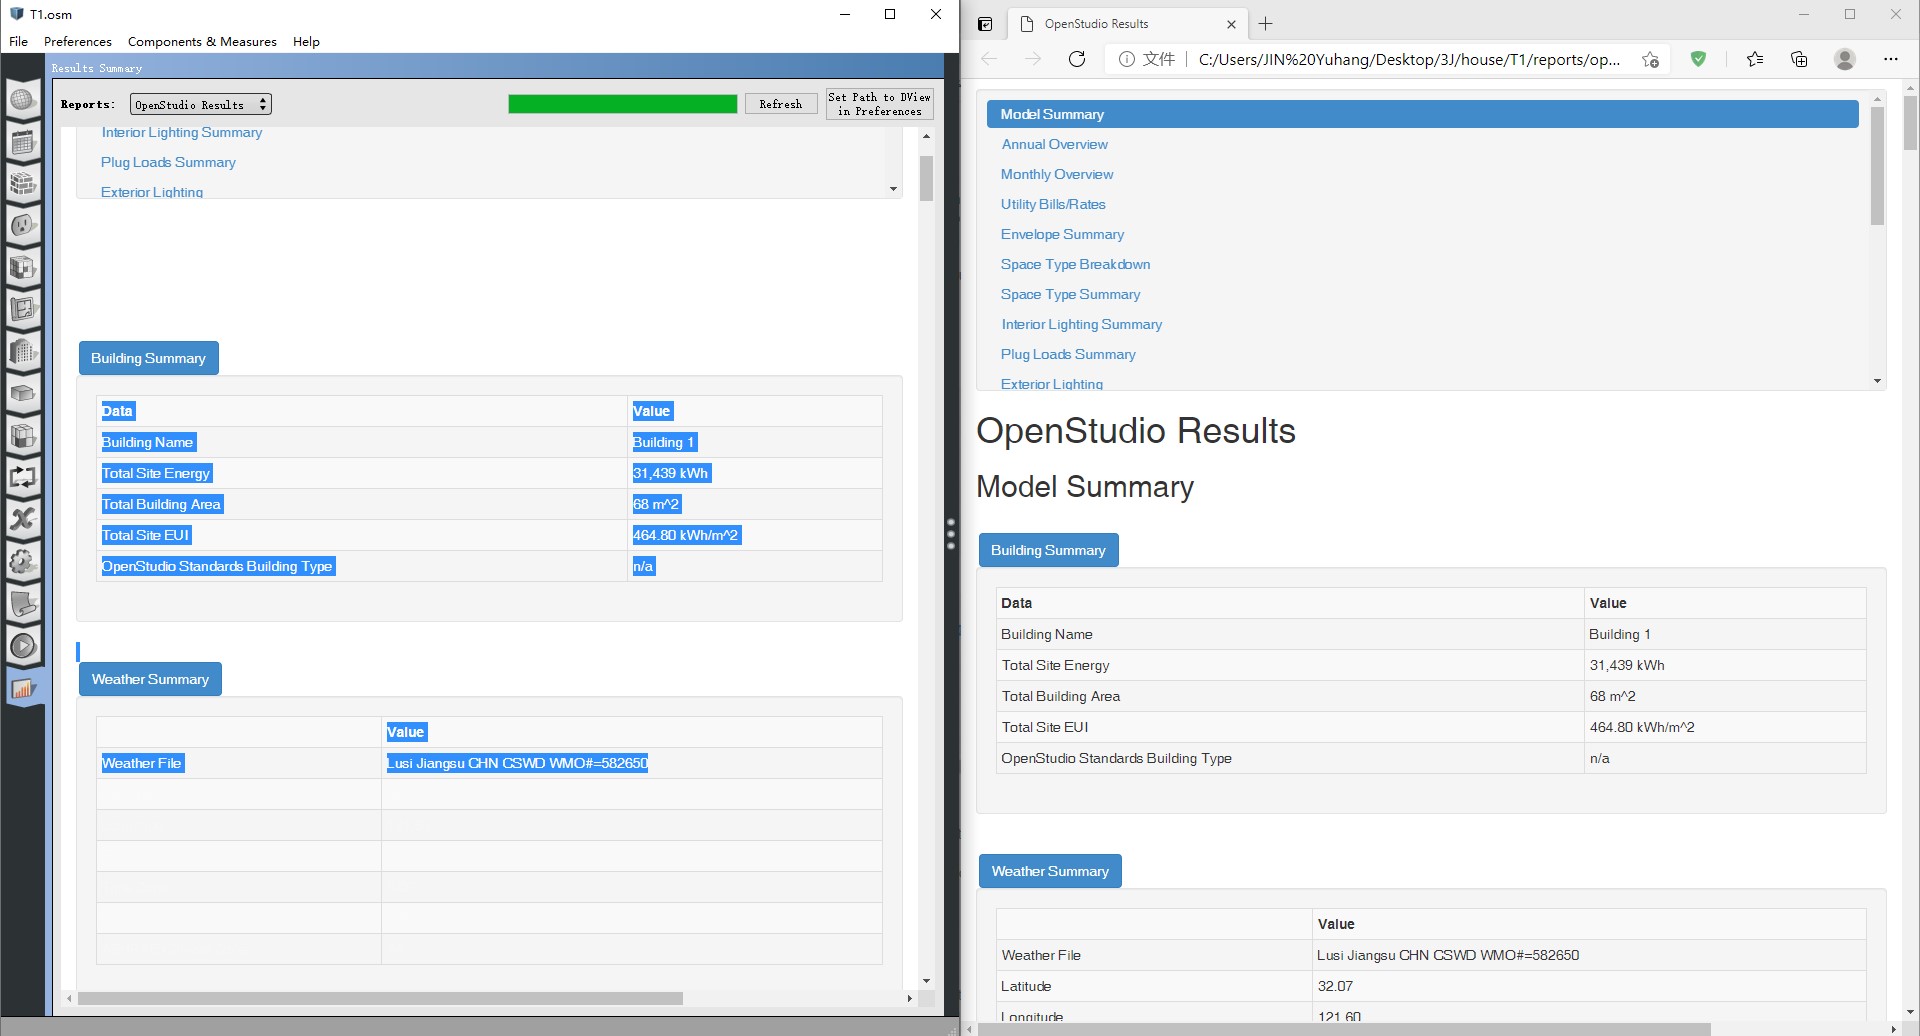Open the Output Variables tab
1920x1036 pixels.
point(23,520)
